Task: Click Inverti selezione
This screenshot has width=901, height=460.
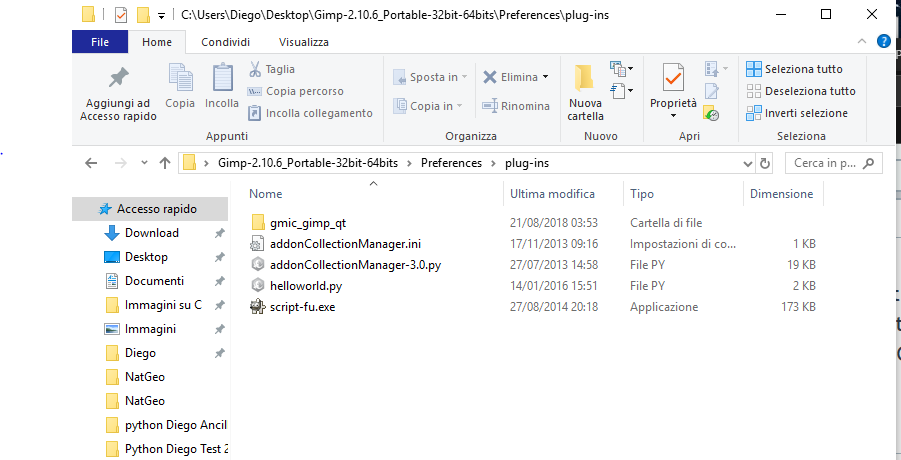Action: [x=796, y=113]
